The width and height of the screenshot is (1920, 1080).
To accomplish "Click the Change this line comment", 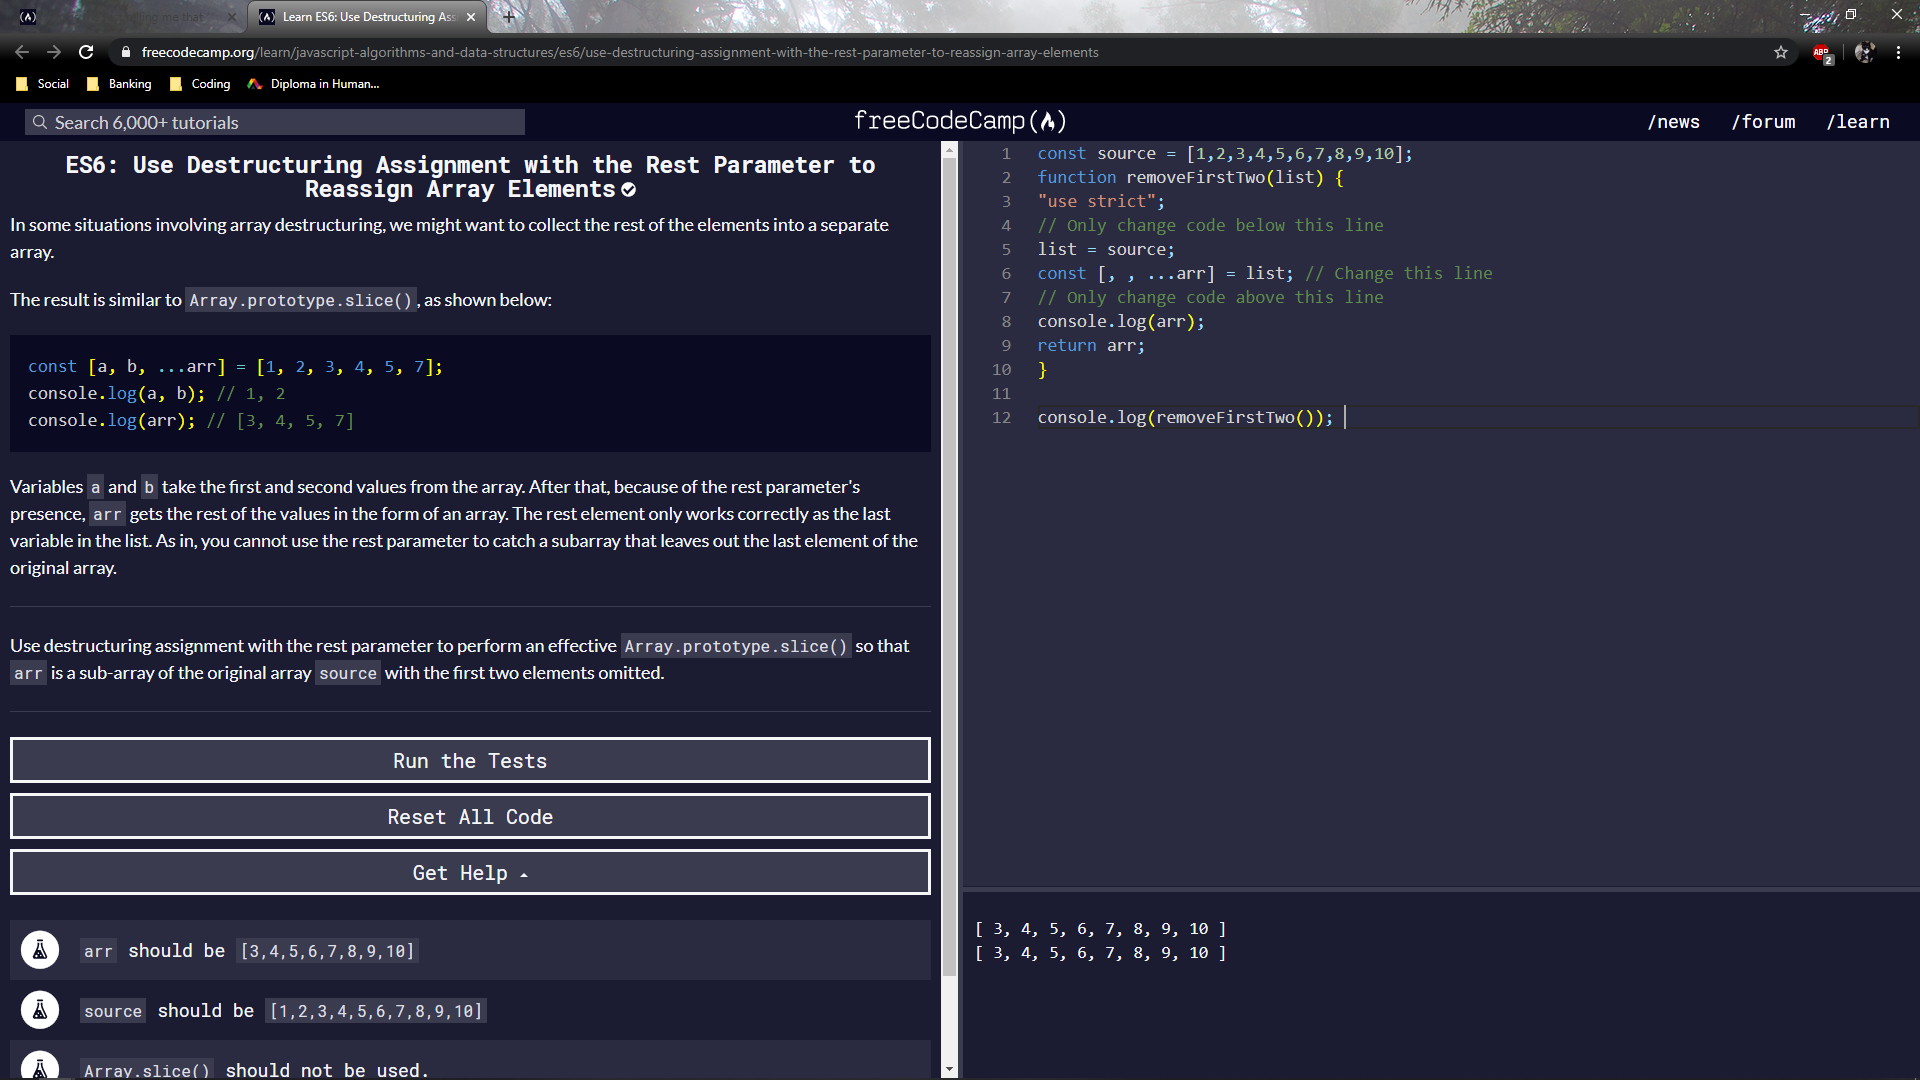I will pos(1398,273).
